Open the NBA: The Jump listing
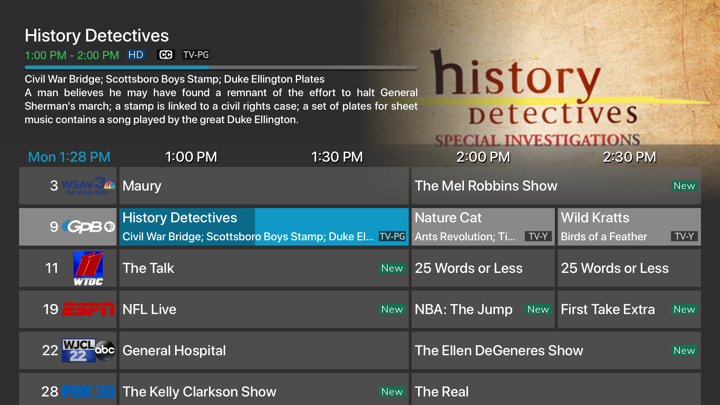Viewport: 720px width, 405px height. 483,309
